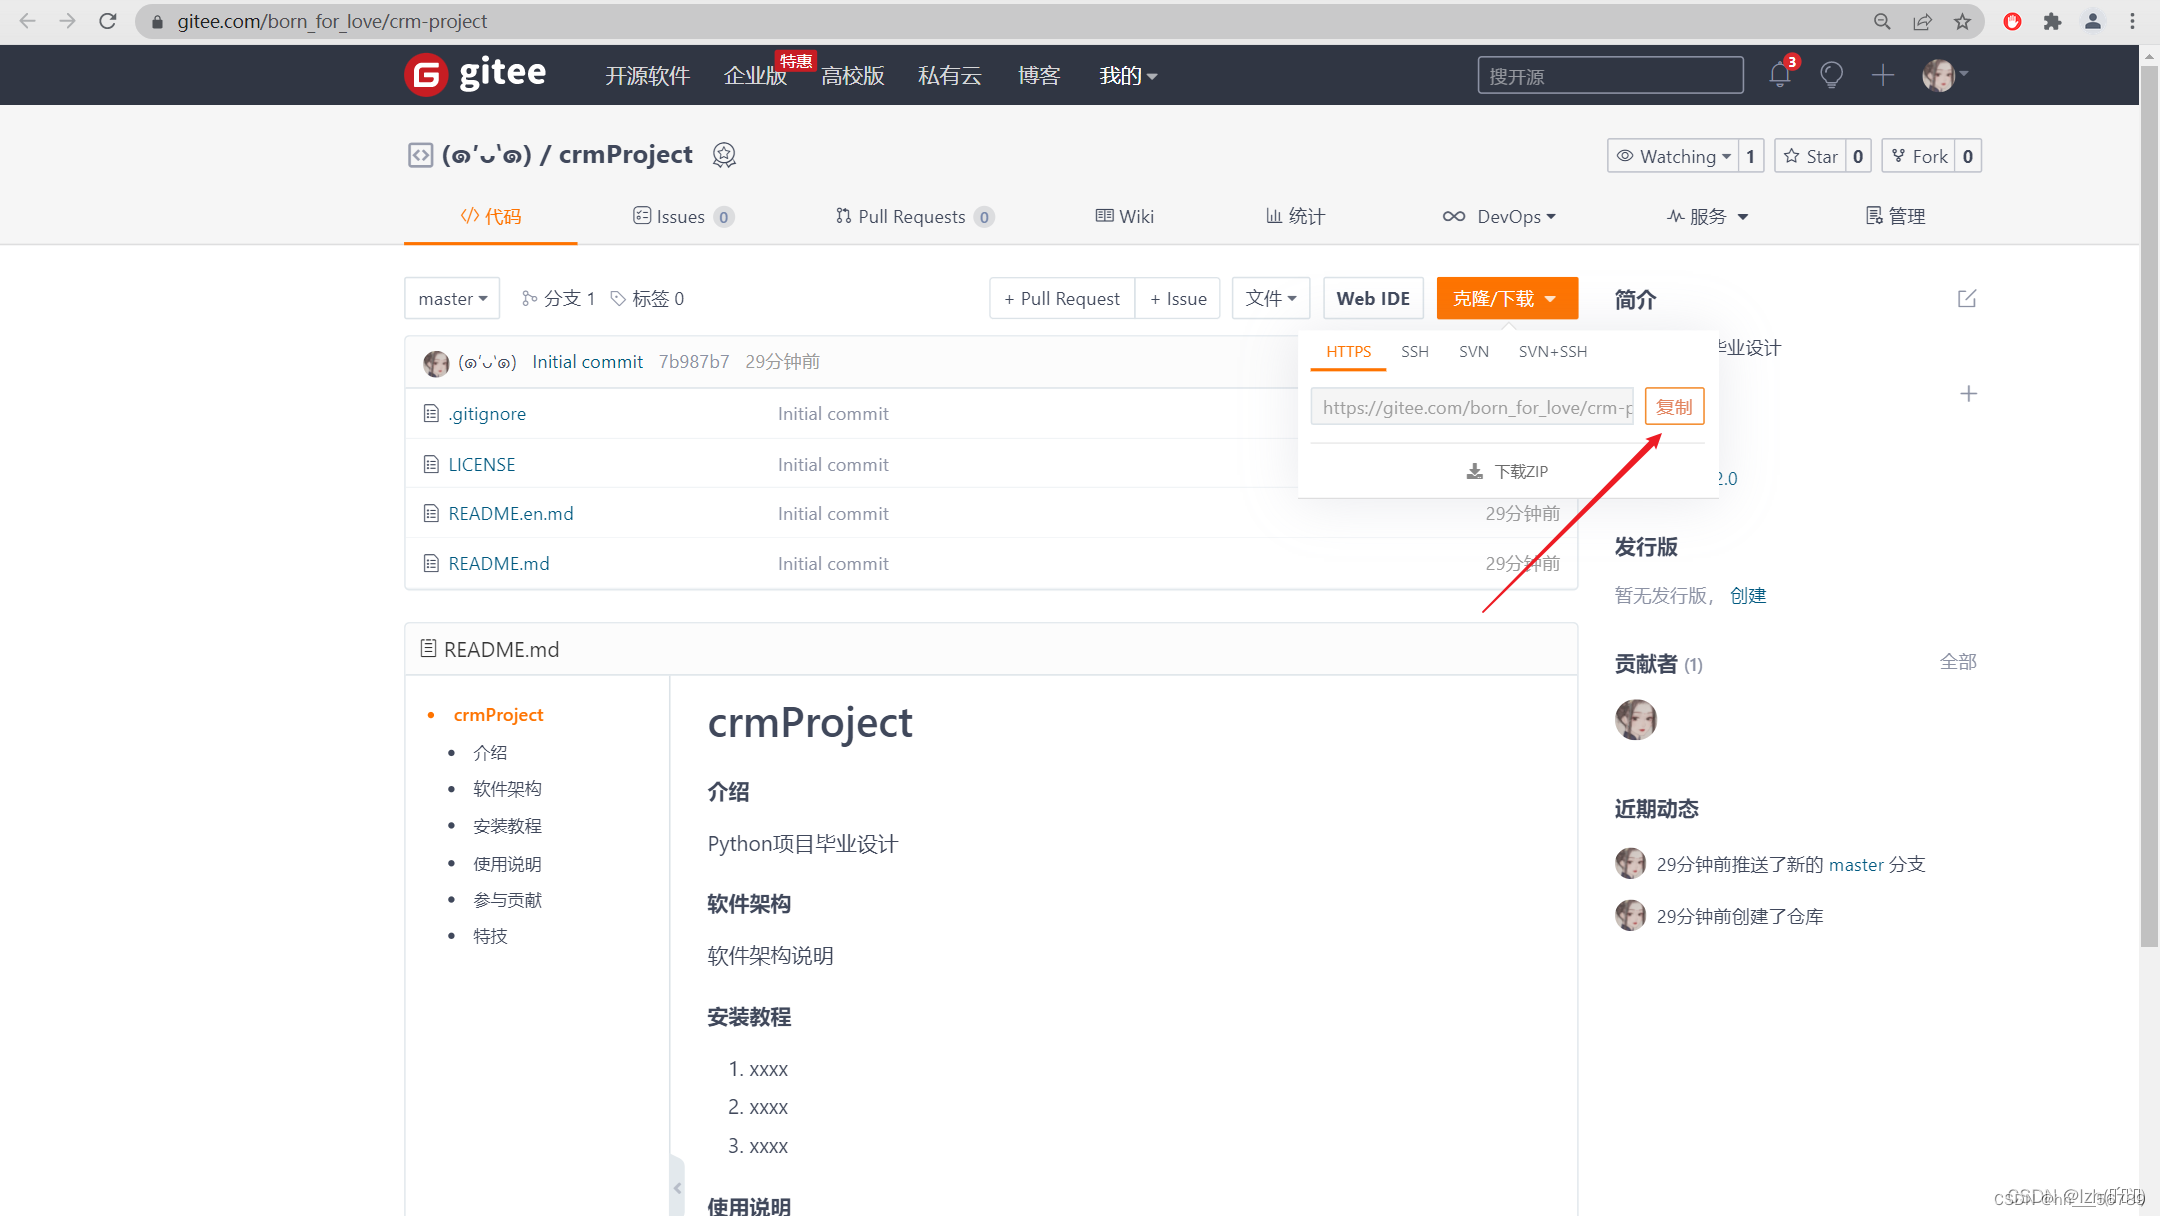Click the page vertical scrollbar
Viewport: 2160px width, 1216px height.
point(2149,500)
